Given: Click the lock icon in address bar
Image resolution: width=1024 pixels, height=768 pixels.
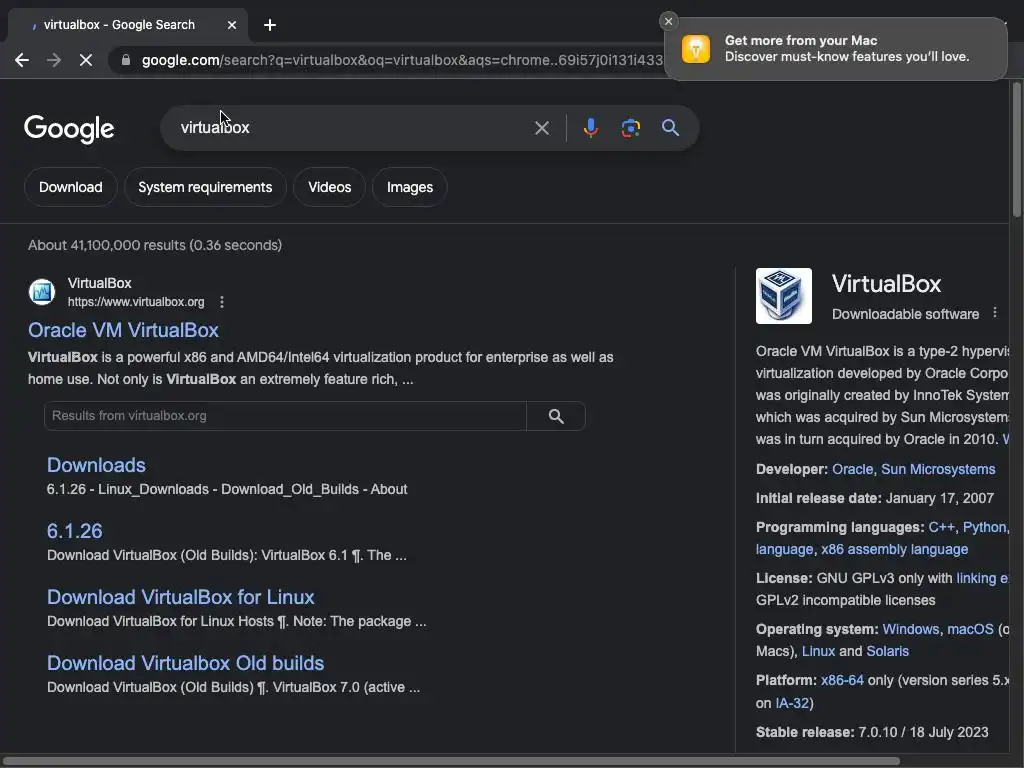Looking at the screenshot, I should click(x=126, y=60).
